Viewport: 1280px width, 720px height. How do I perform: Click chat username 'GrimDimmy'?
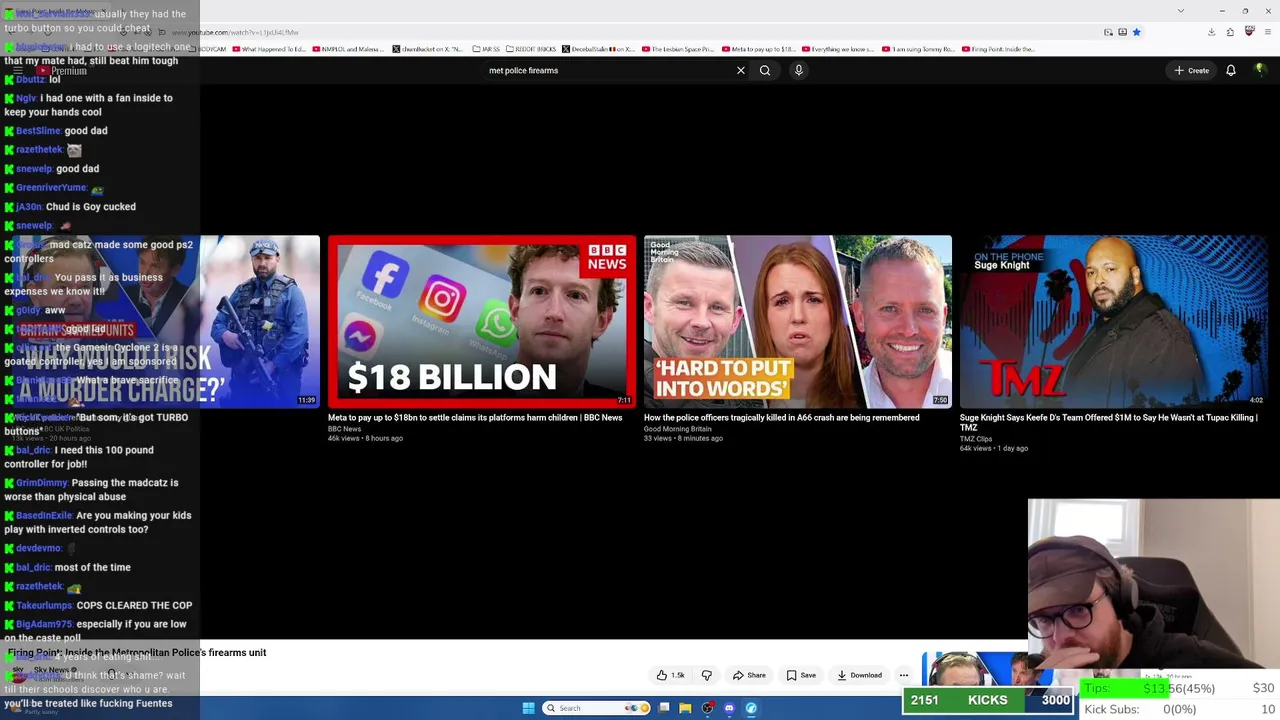41,483
